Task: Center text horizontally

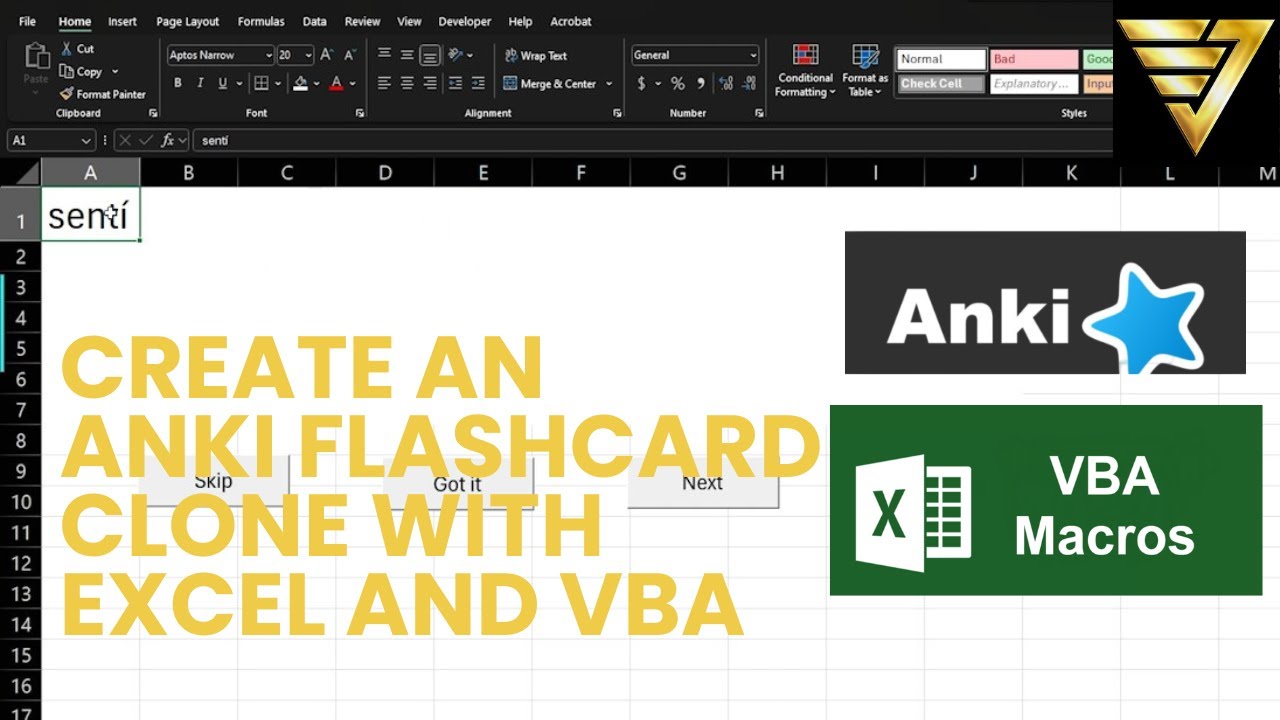Action: [407, 84]
